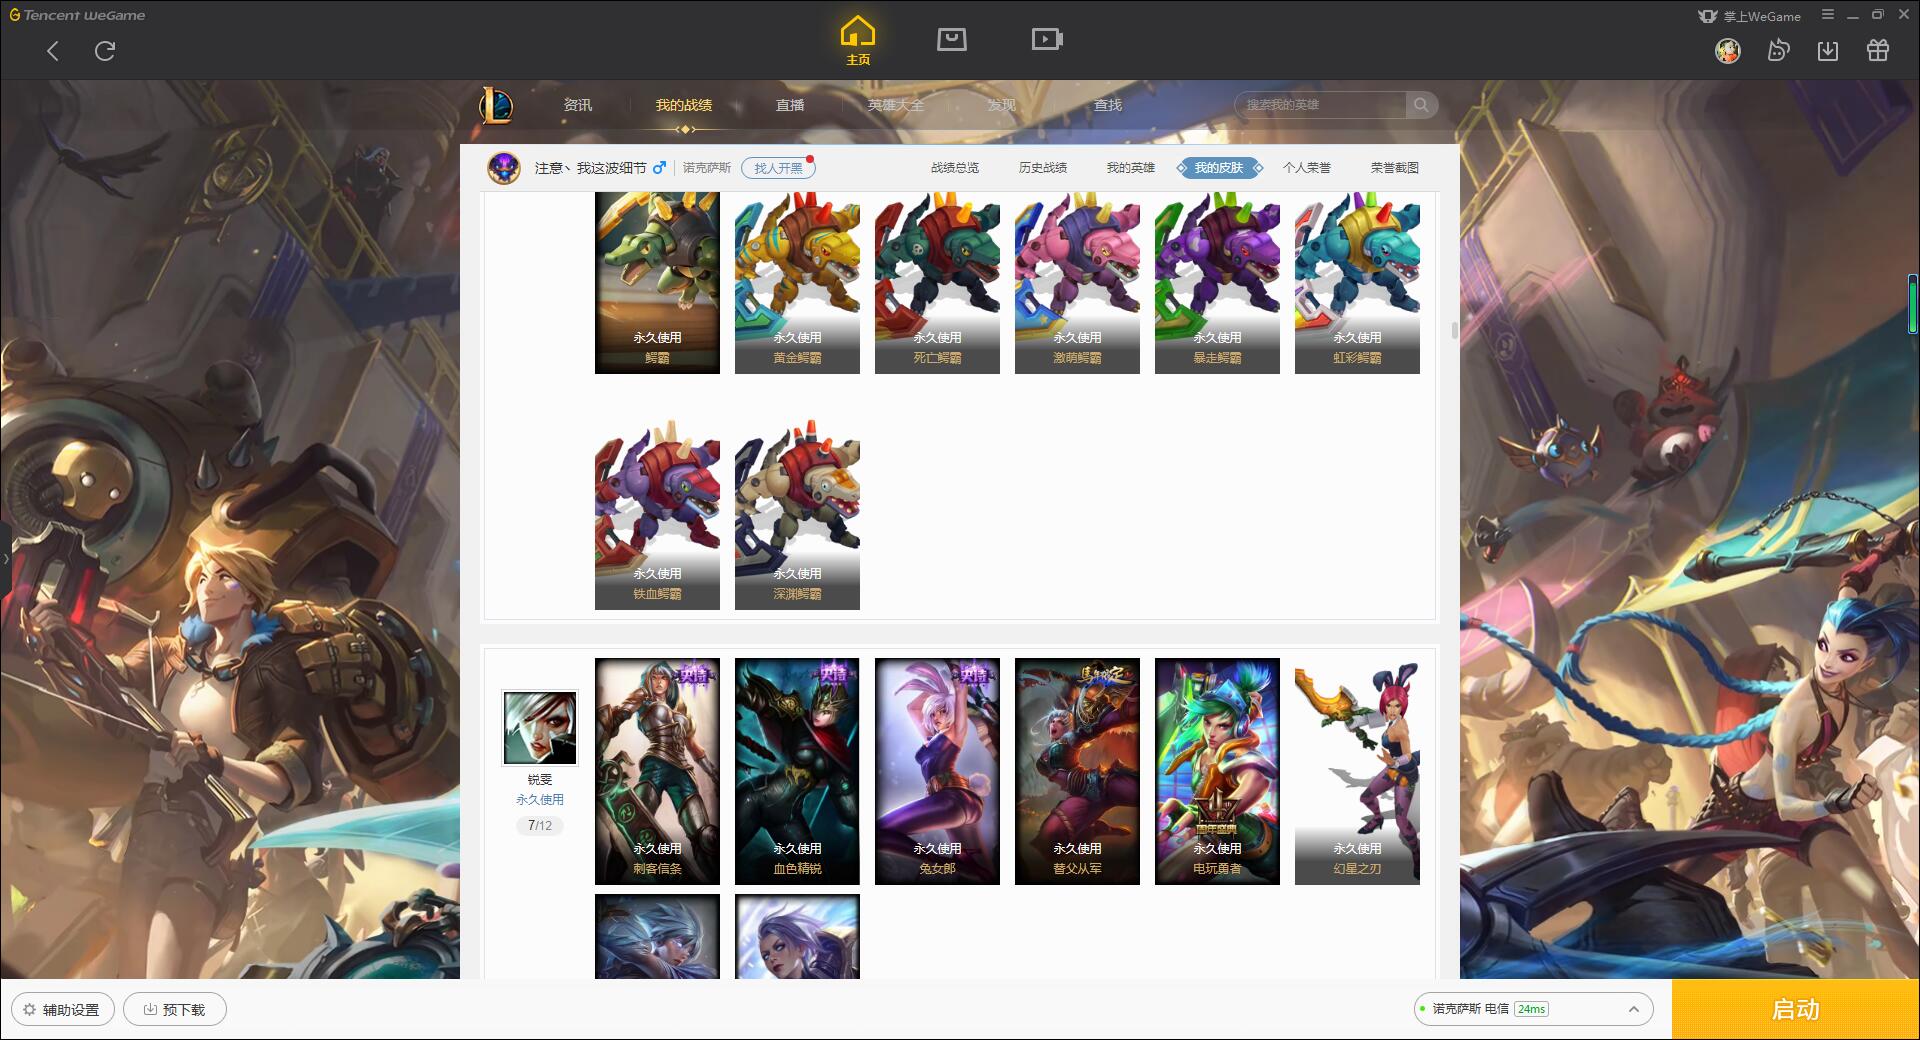The width and height of the screenshot is (1920, 1040).
Task: Open the flame mascot icon in title bar
Action: tap(1778, 50)
